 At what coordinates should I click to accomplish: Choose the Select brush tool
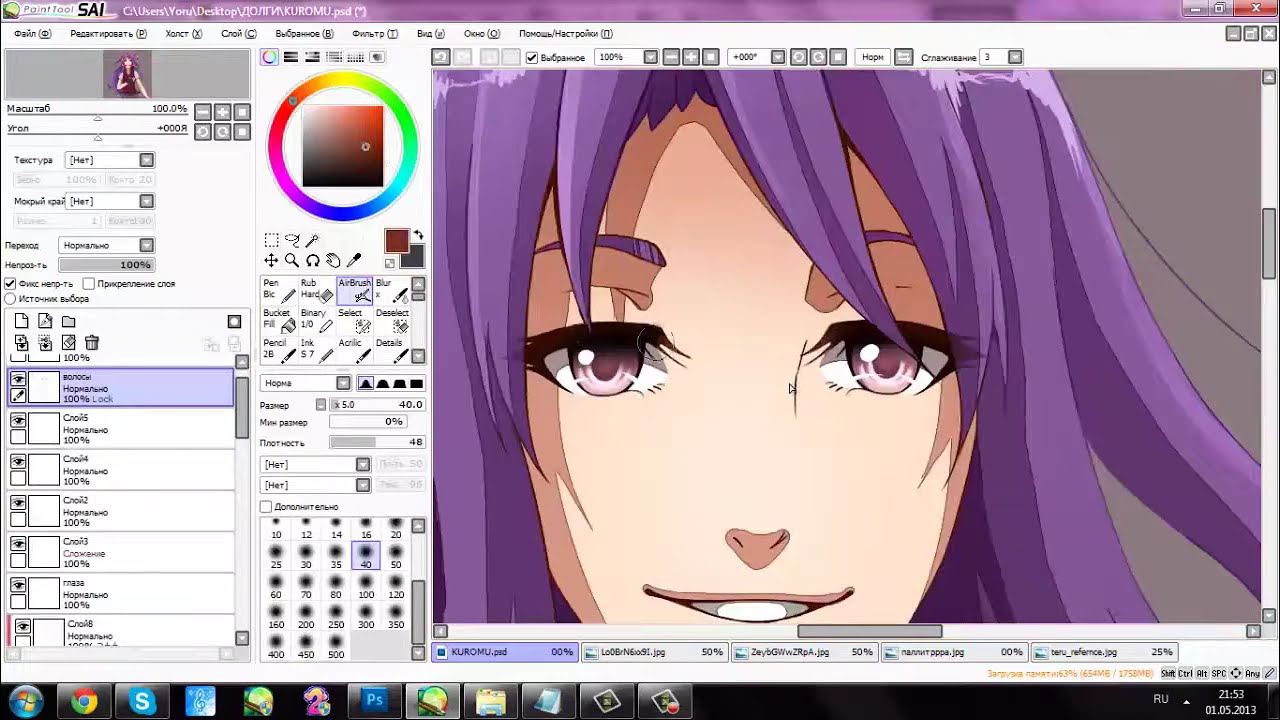coord(355,320)
